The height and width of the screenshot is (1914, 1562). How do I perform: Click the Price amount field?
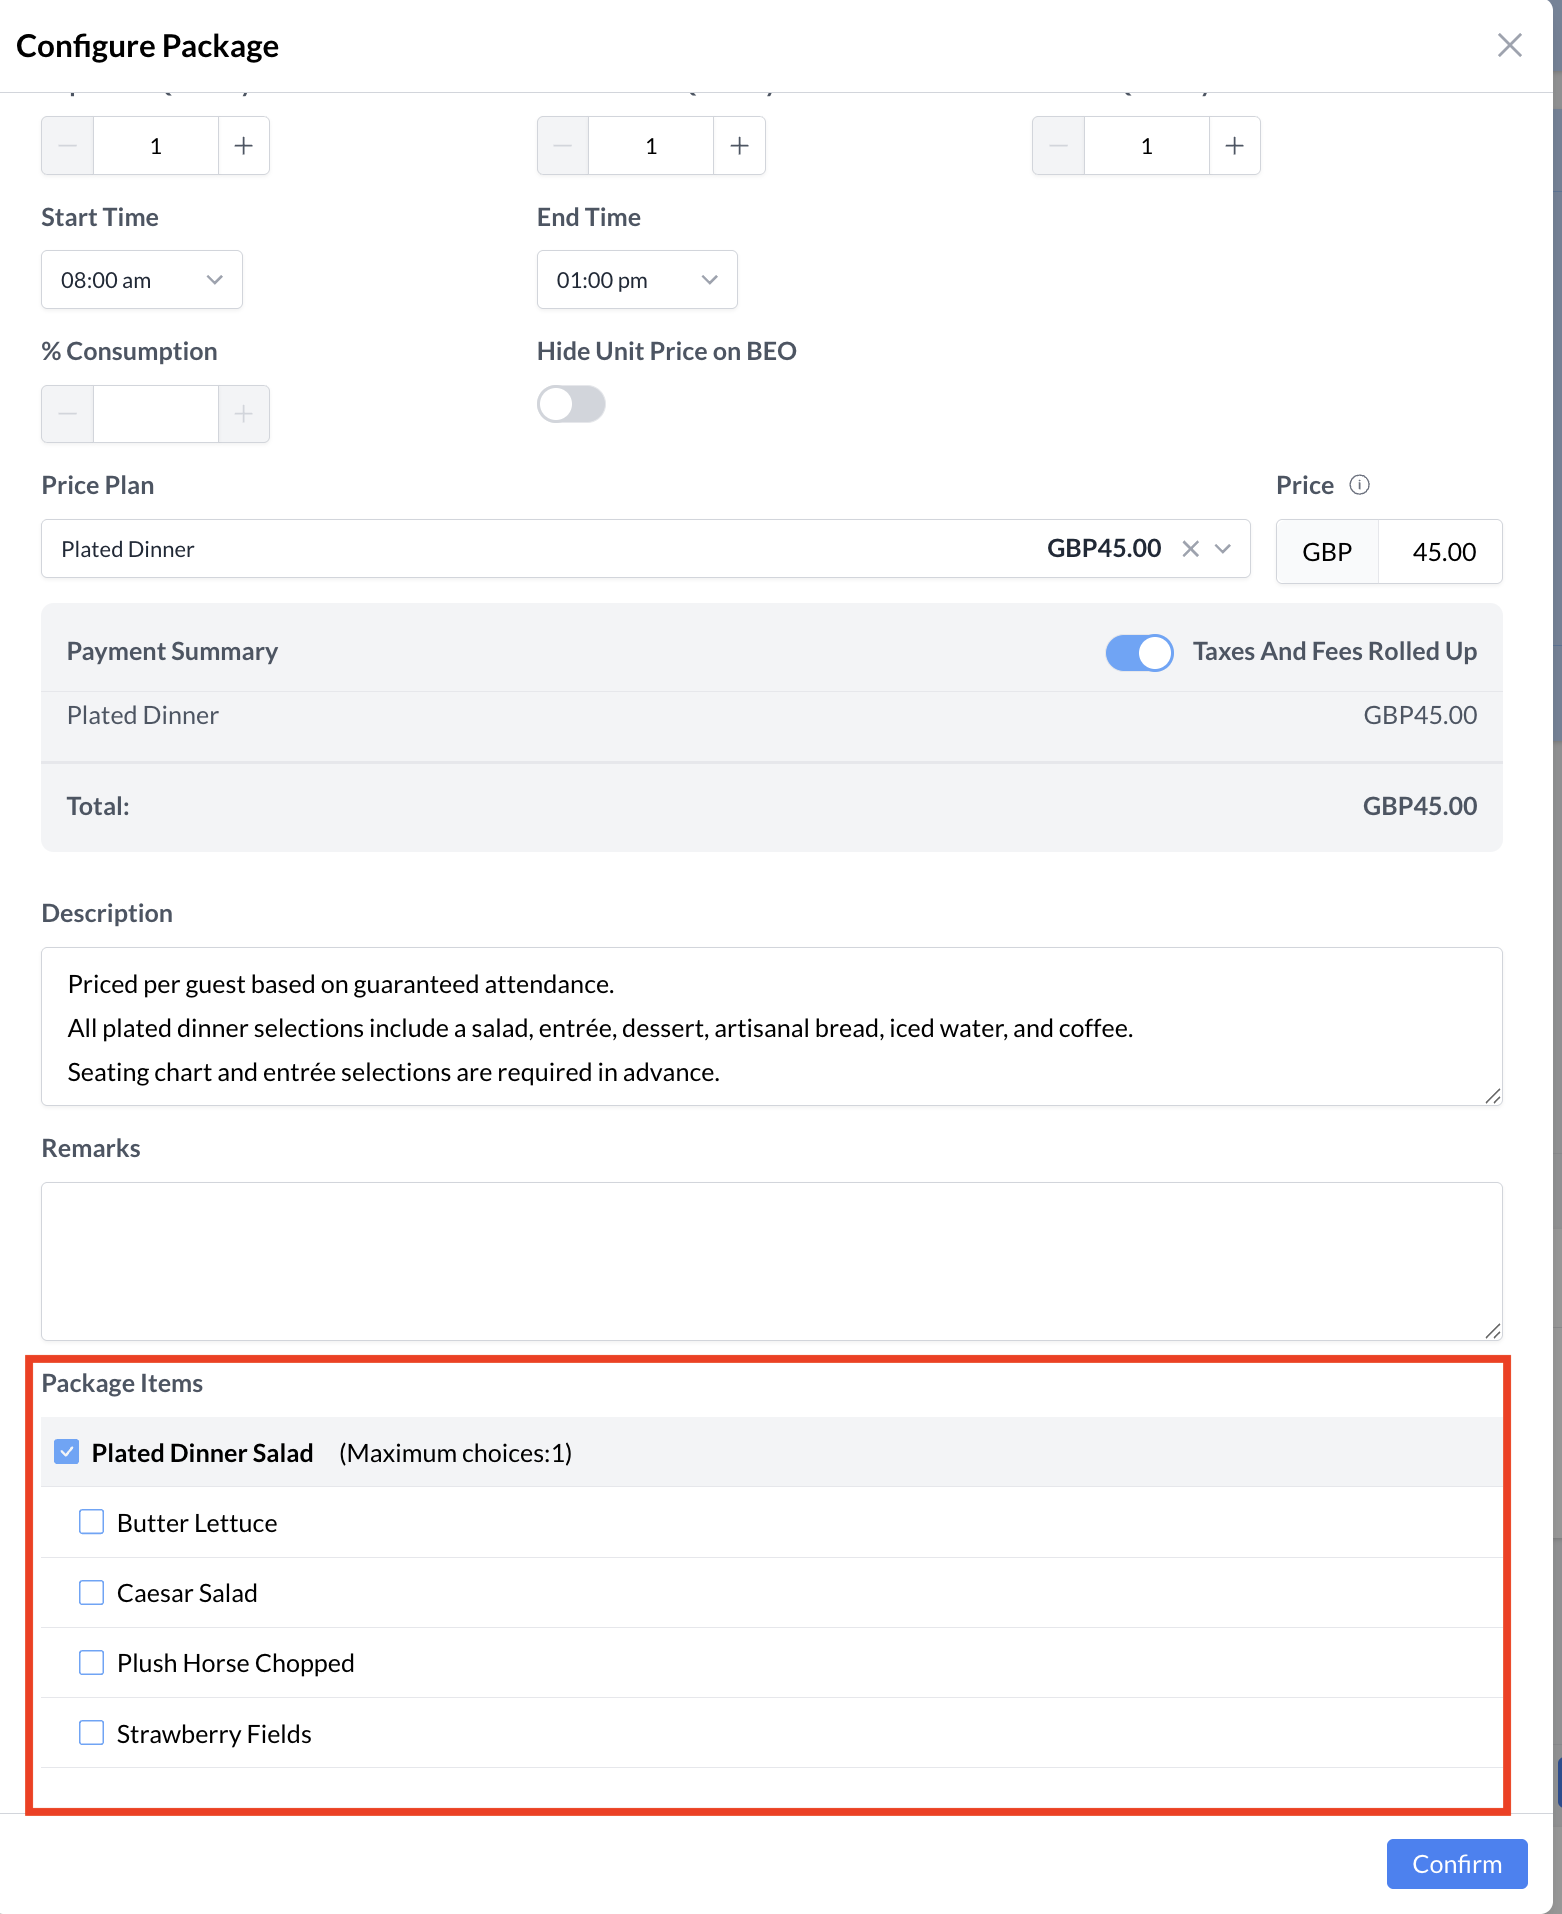pos(1440,552)
